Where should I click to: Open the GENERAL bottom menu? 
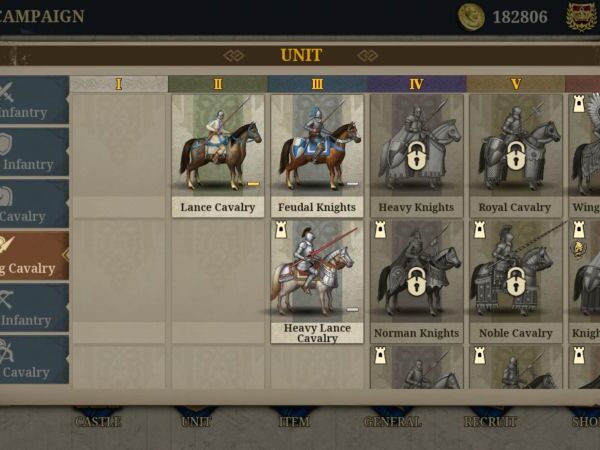(x=393, y=421)
